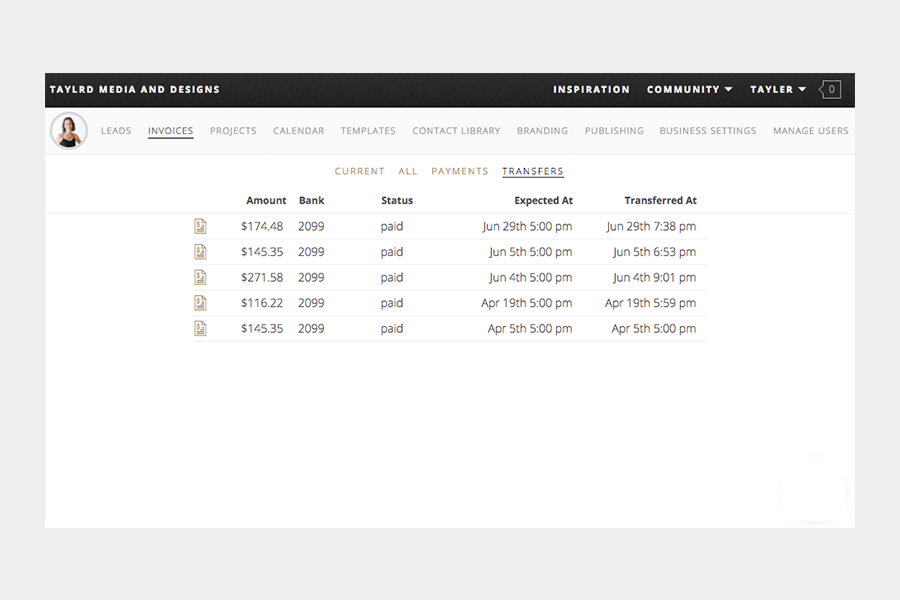This screenshot has width=900, height=600.
Task: Switch to the Current invoices tab
Action: tap(359, 172)
